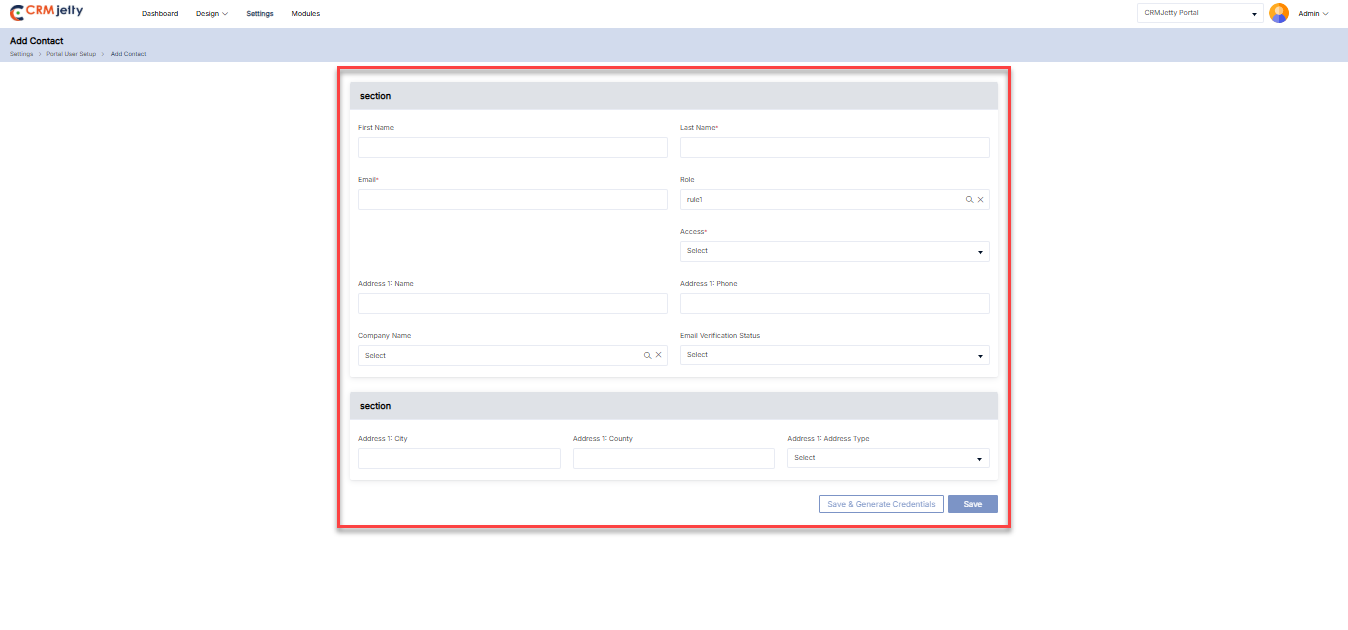Select the Address 1: City field
The height and width of the screenshot is (630, 1348).
459,458
